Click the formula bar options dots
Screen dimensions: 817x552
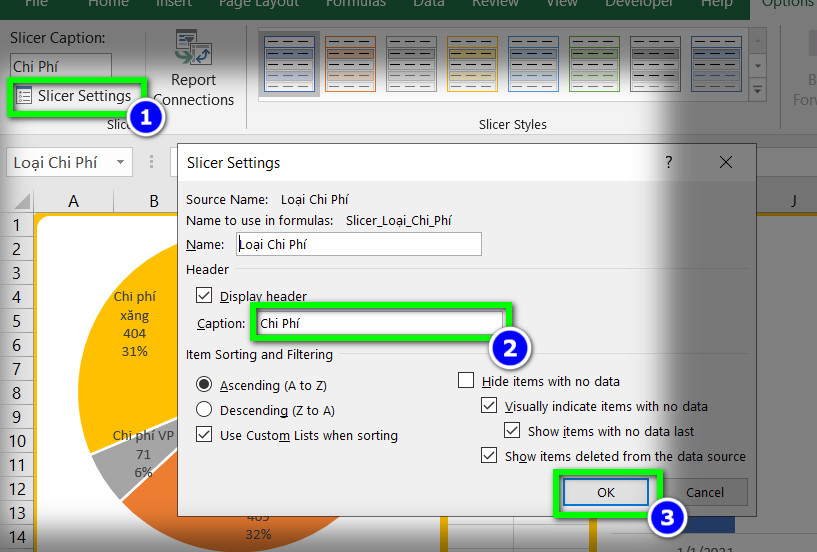click(x=151, y=162)
